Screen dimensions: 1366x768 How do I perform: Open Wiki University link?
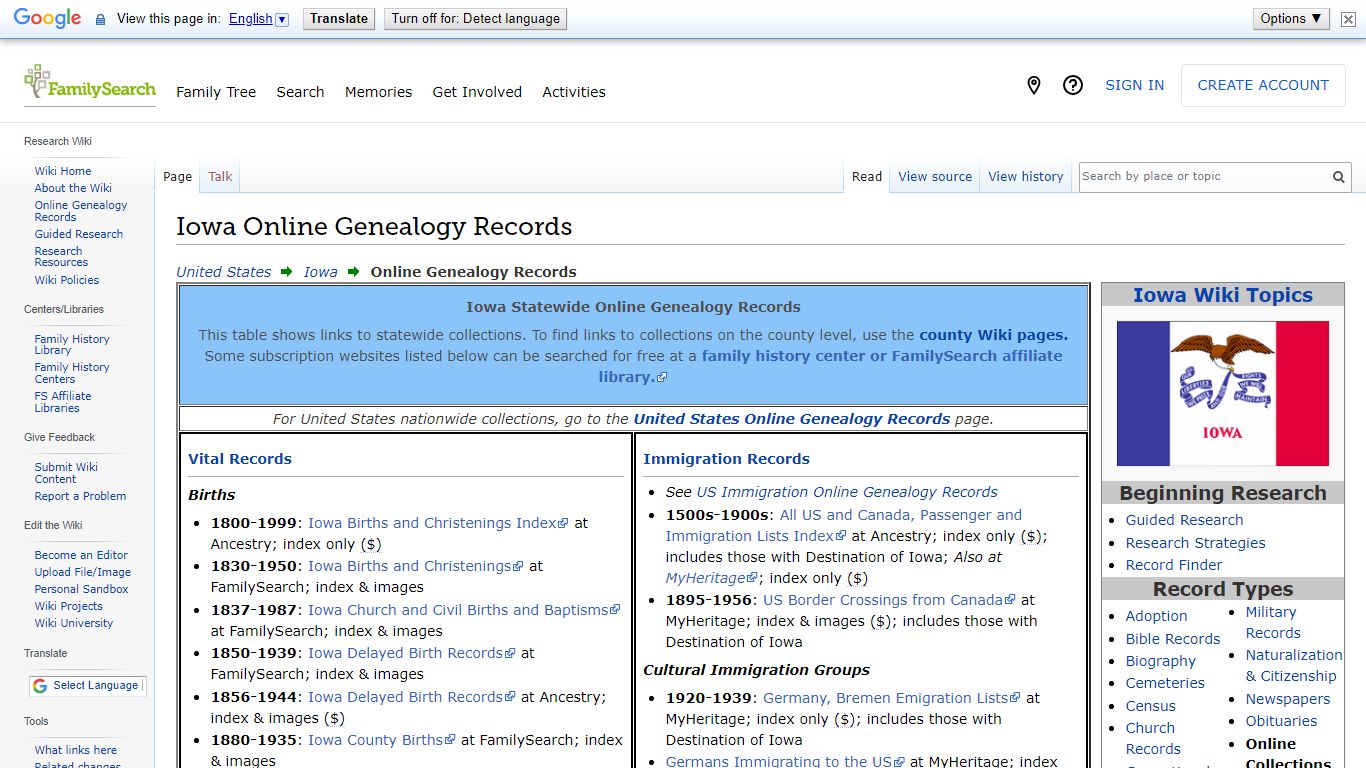pos(74,623)
